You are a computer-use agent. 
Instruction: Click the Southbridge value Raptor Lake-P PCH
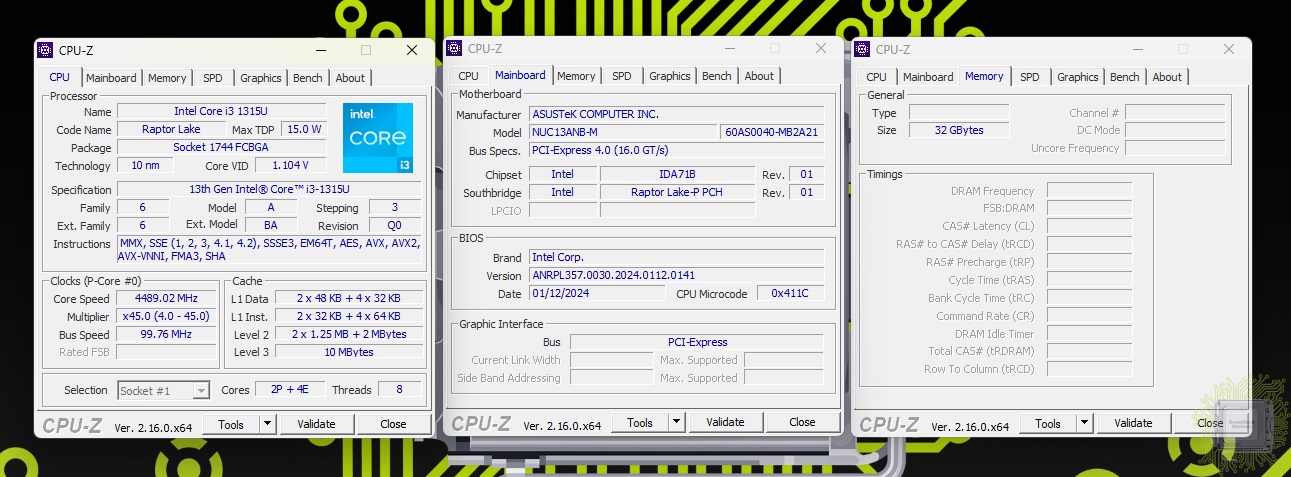click(677, 193)
